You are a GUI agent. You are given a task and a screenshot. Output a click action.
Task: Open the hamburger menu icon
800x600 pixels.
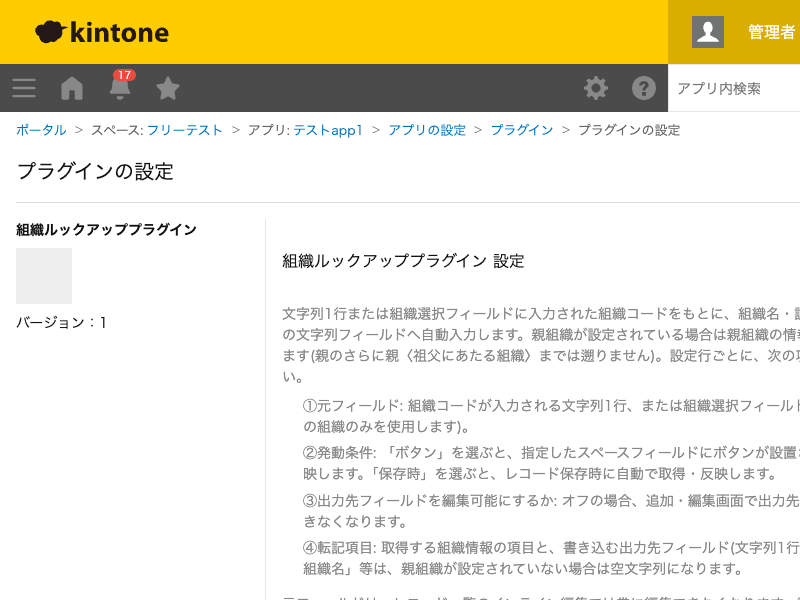coord(24,88)
